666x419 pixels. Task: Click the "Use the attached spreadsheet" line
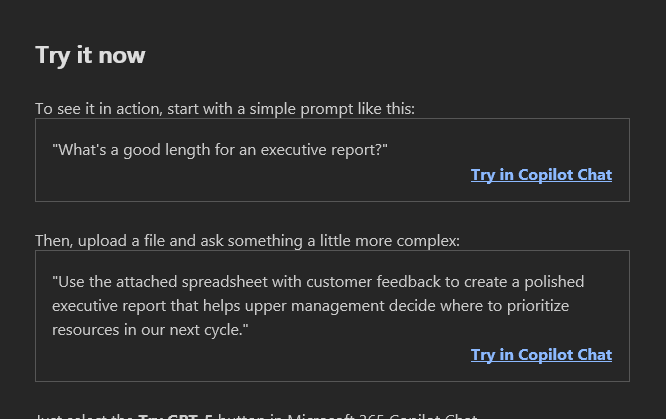point(318,282)
